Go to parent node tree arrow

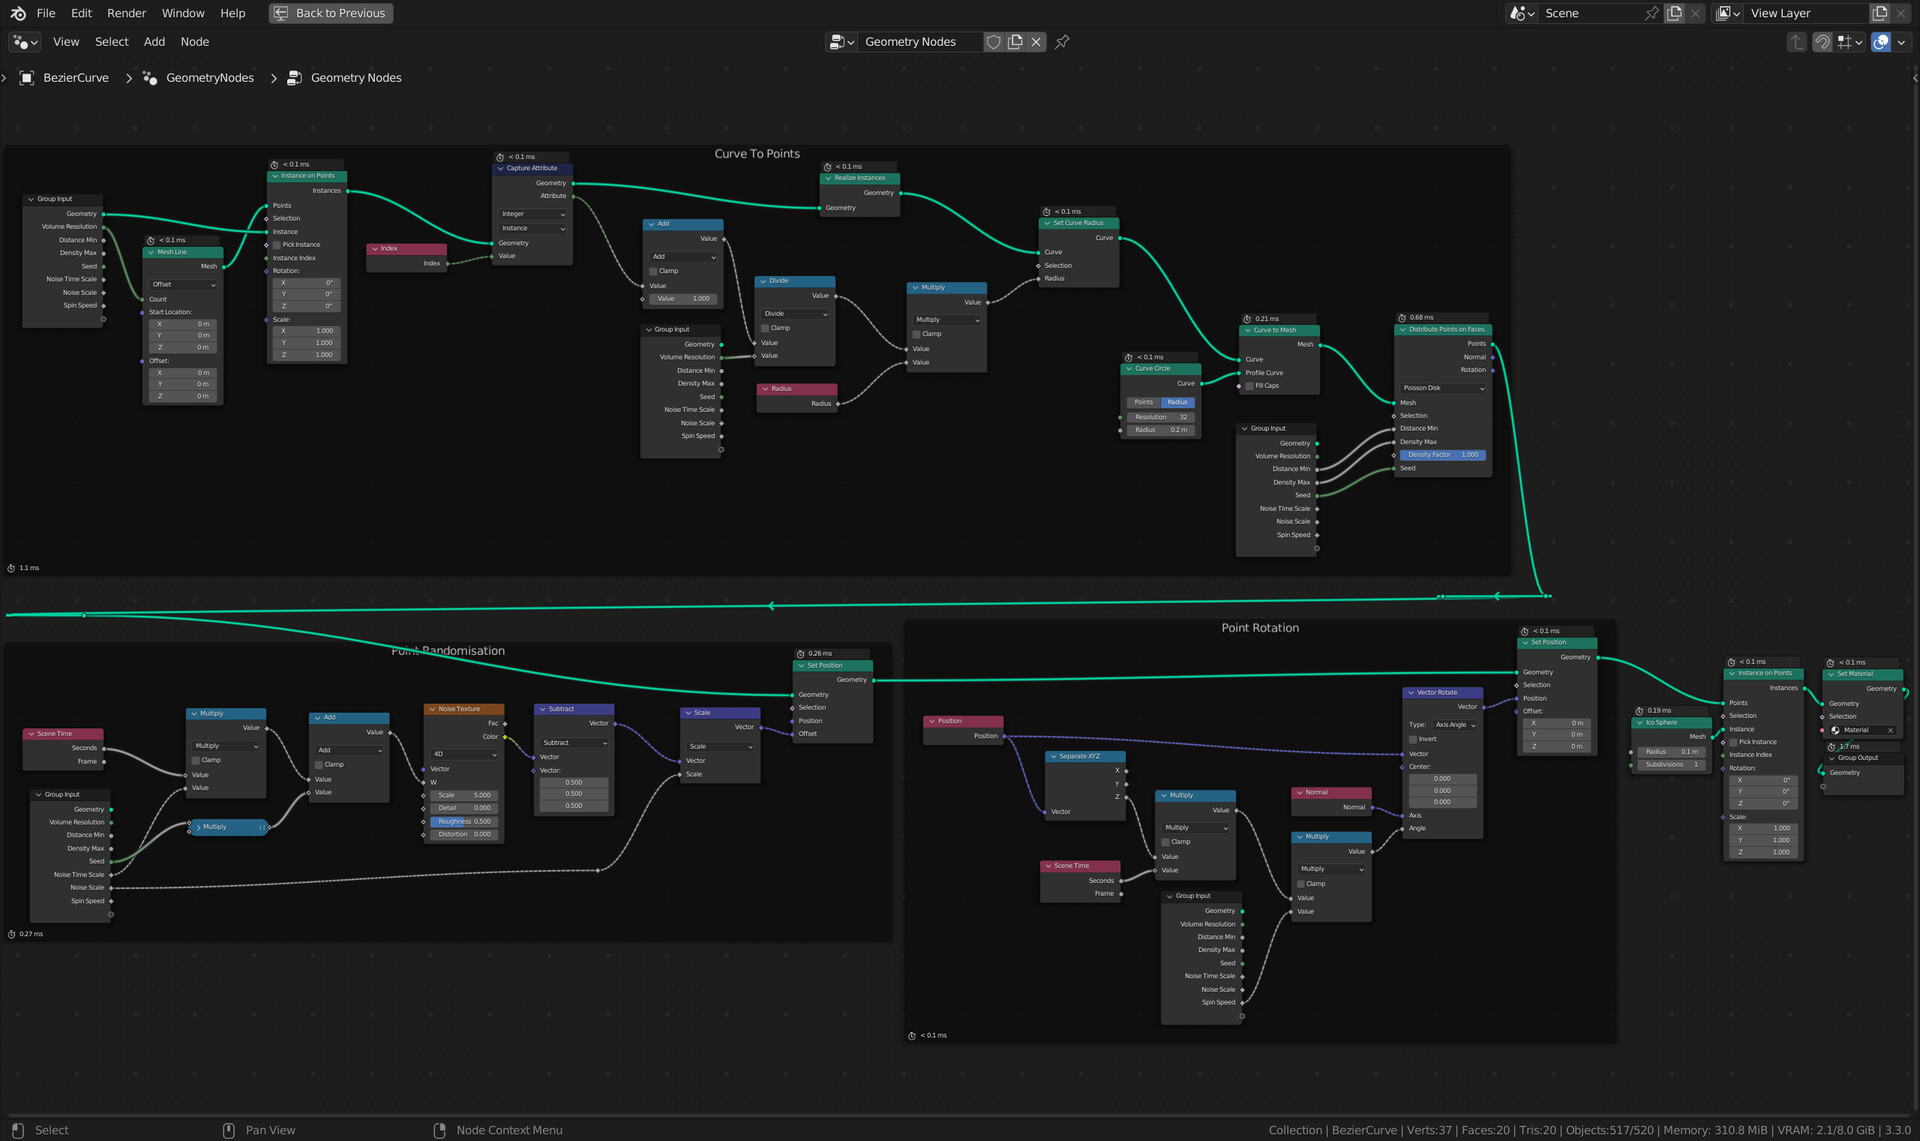tap(1797, 42)
